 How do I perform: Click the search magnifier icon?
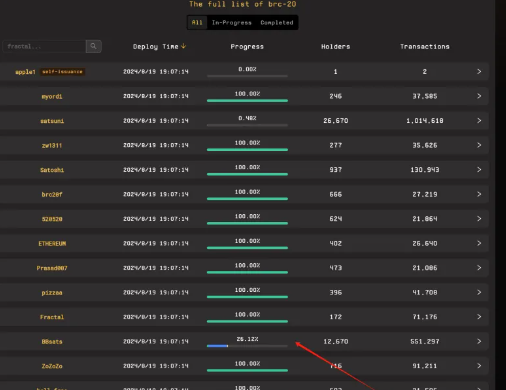coord(94,46)
